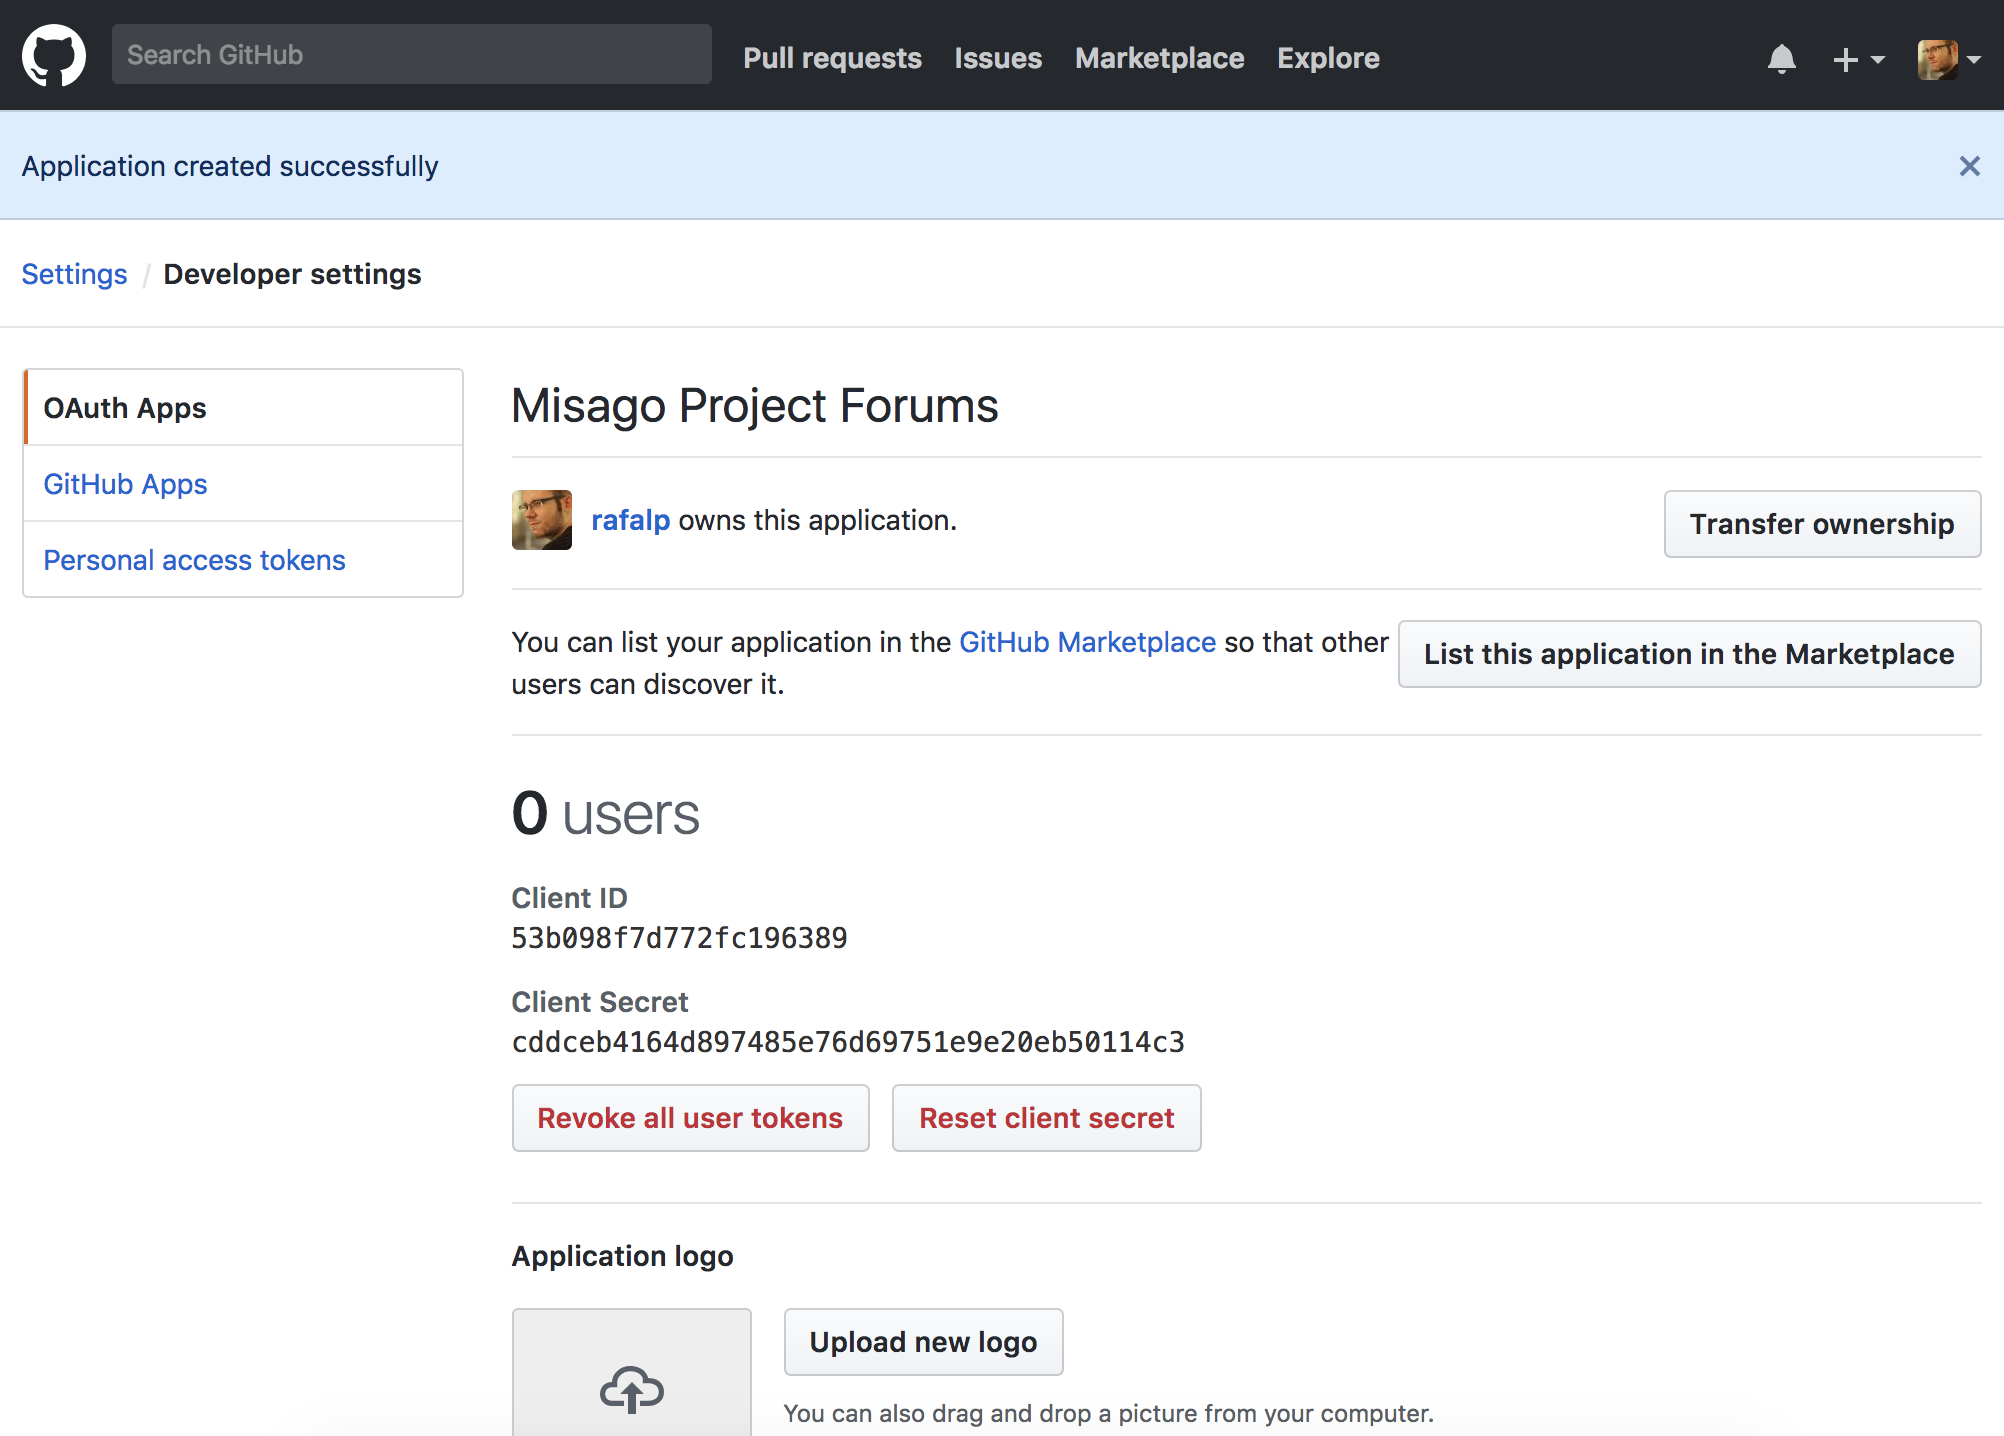Click Reset client secret button
The height and width of the screenshot is (1436, 2004).
tap(1046, 1118)
